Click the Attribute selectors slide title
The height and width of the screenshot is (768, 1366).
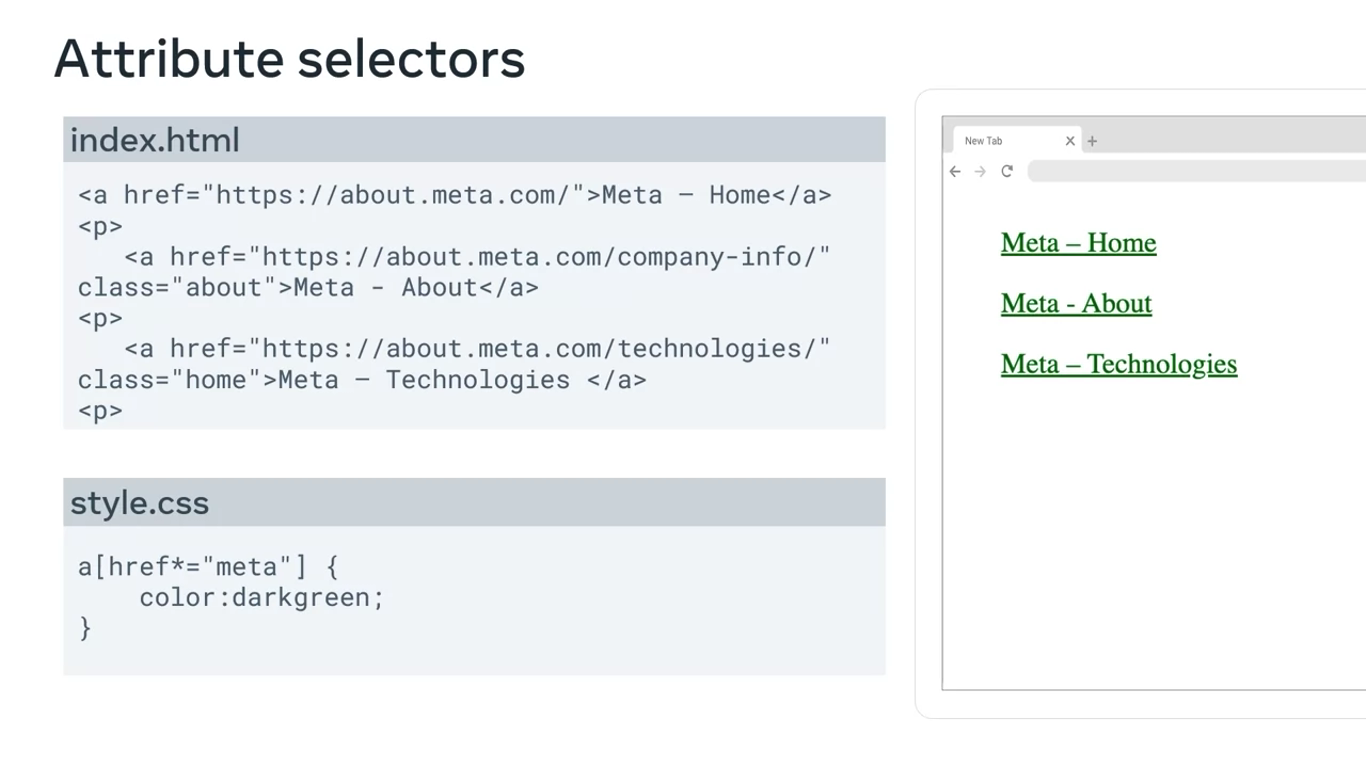coord(289,58)
